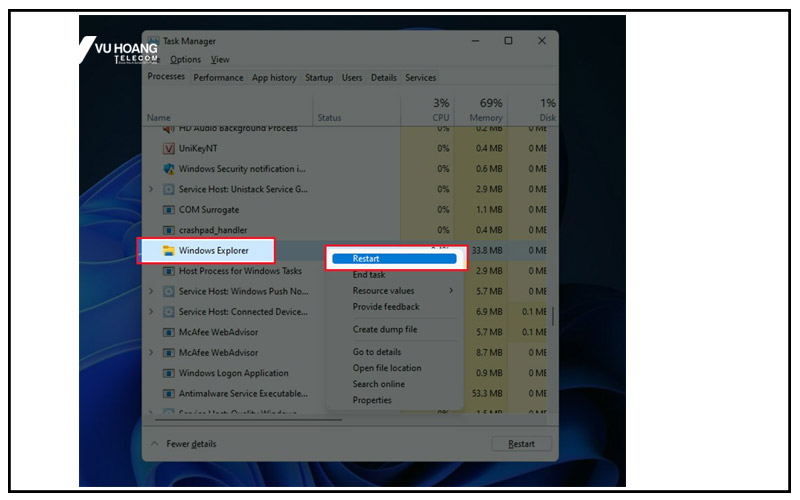Click the 8.7 MB memory value

coord(489,353)
